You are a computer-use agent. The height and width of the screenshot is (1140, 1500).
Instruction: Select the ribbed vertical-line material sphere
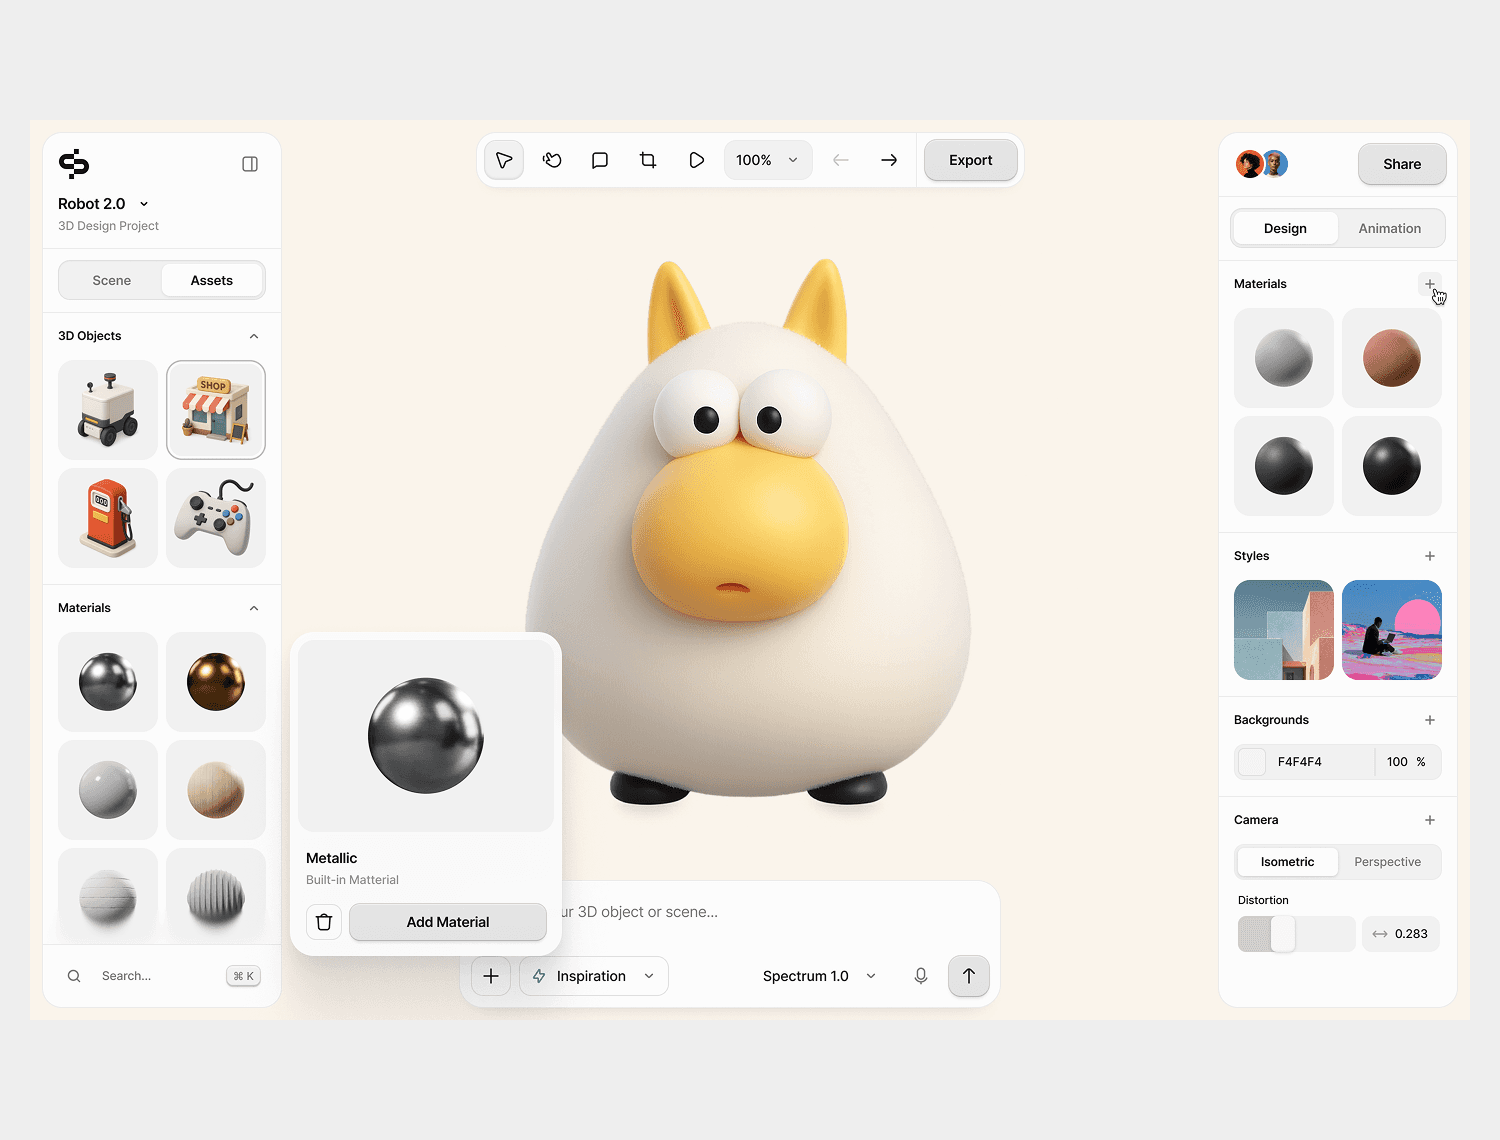[216, 895]
